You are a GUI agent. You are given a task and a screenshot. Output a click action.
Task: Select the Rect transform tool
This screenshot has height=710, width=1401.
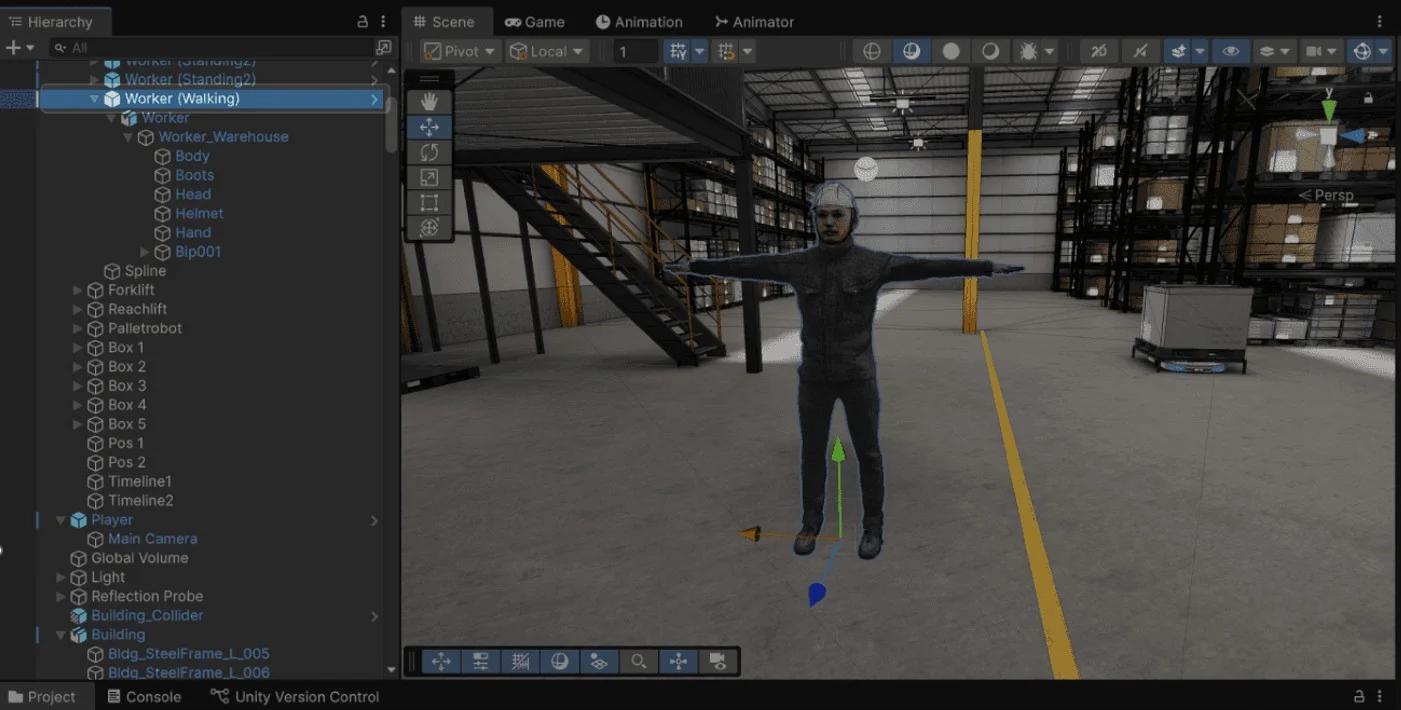(x=429, y=203)
